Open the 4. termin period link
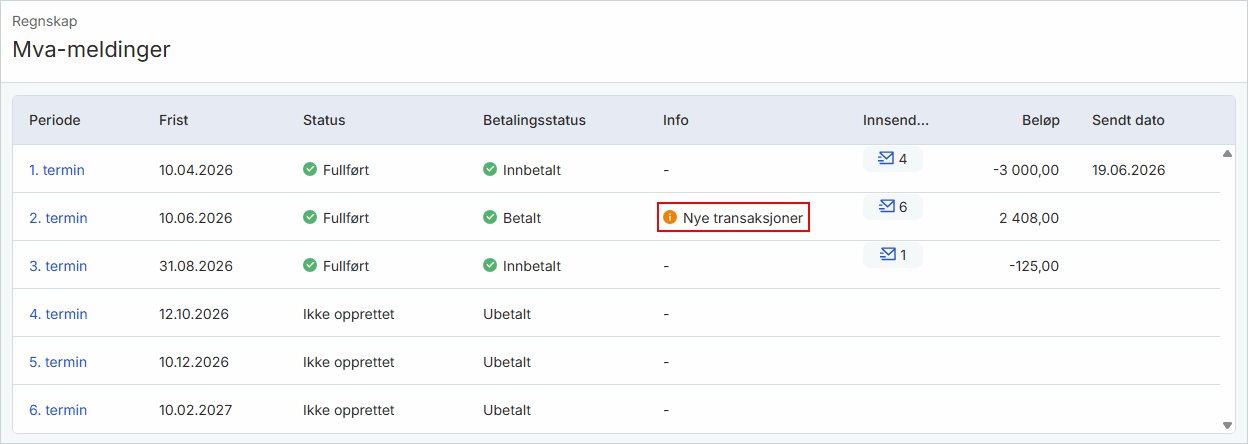The height and width of the screenshot is (444, 1248). coord(58,314)
